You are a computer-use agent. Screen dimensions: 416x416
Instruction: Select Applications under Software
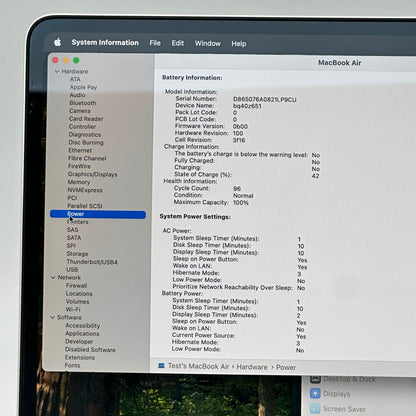[82, 333]
